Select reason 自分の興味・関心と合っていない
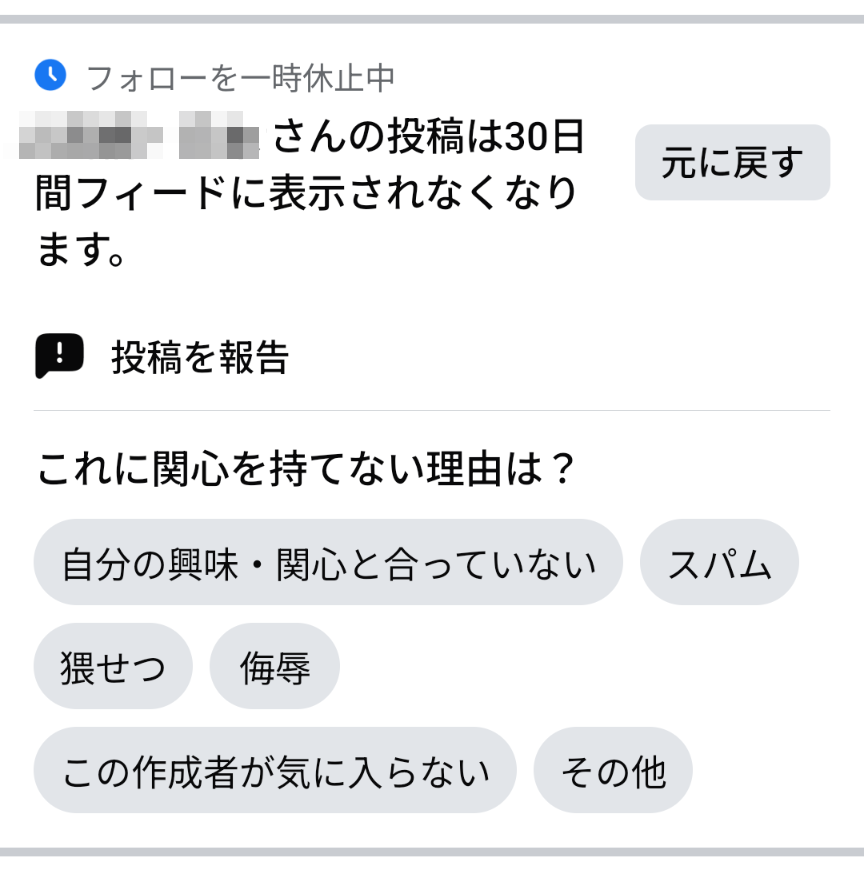 point(328,563)
